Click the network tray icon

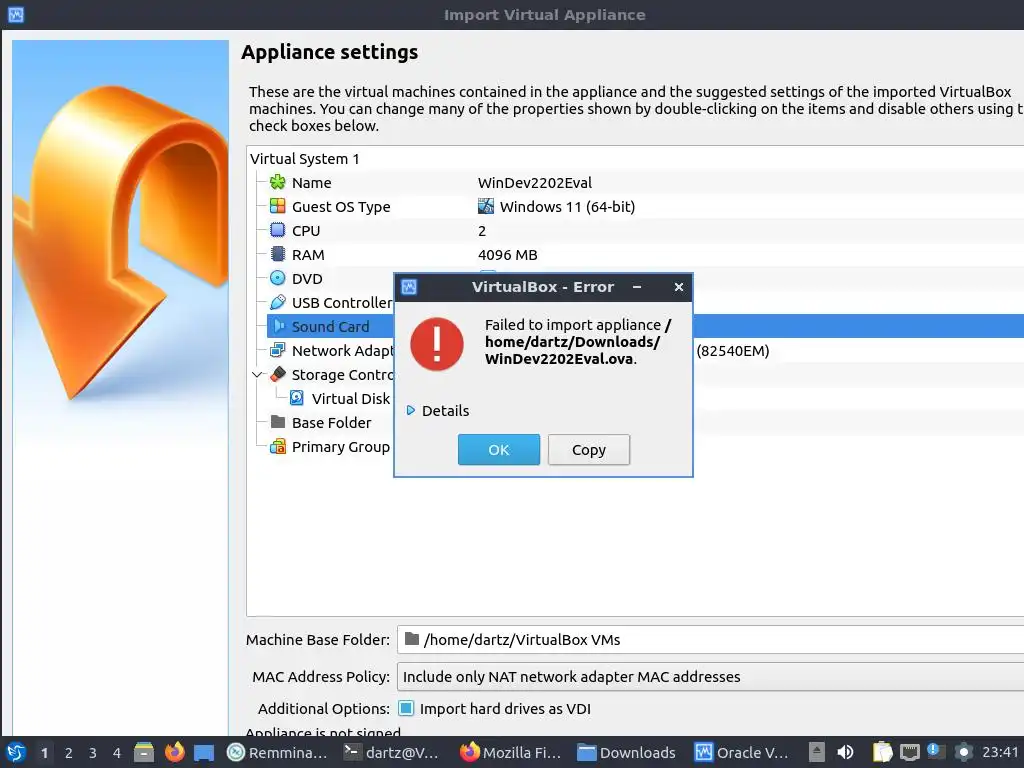(909, 752)
